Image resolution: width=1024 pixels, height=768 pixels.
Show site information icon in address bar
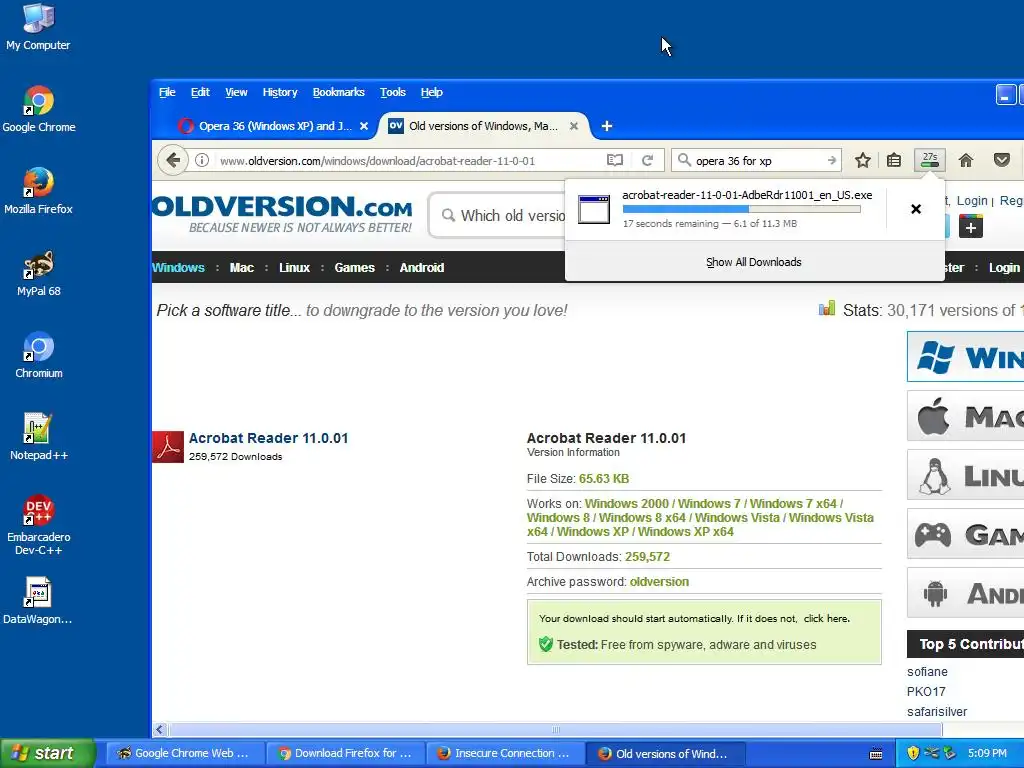tap(202, 160)
